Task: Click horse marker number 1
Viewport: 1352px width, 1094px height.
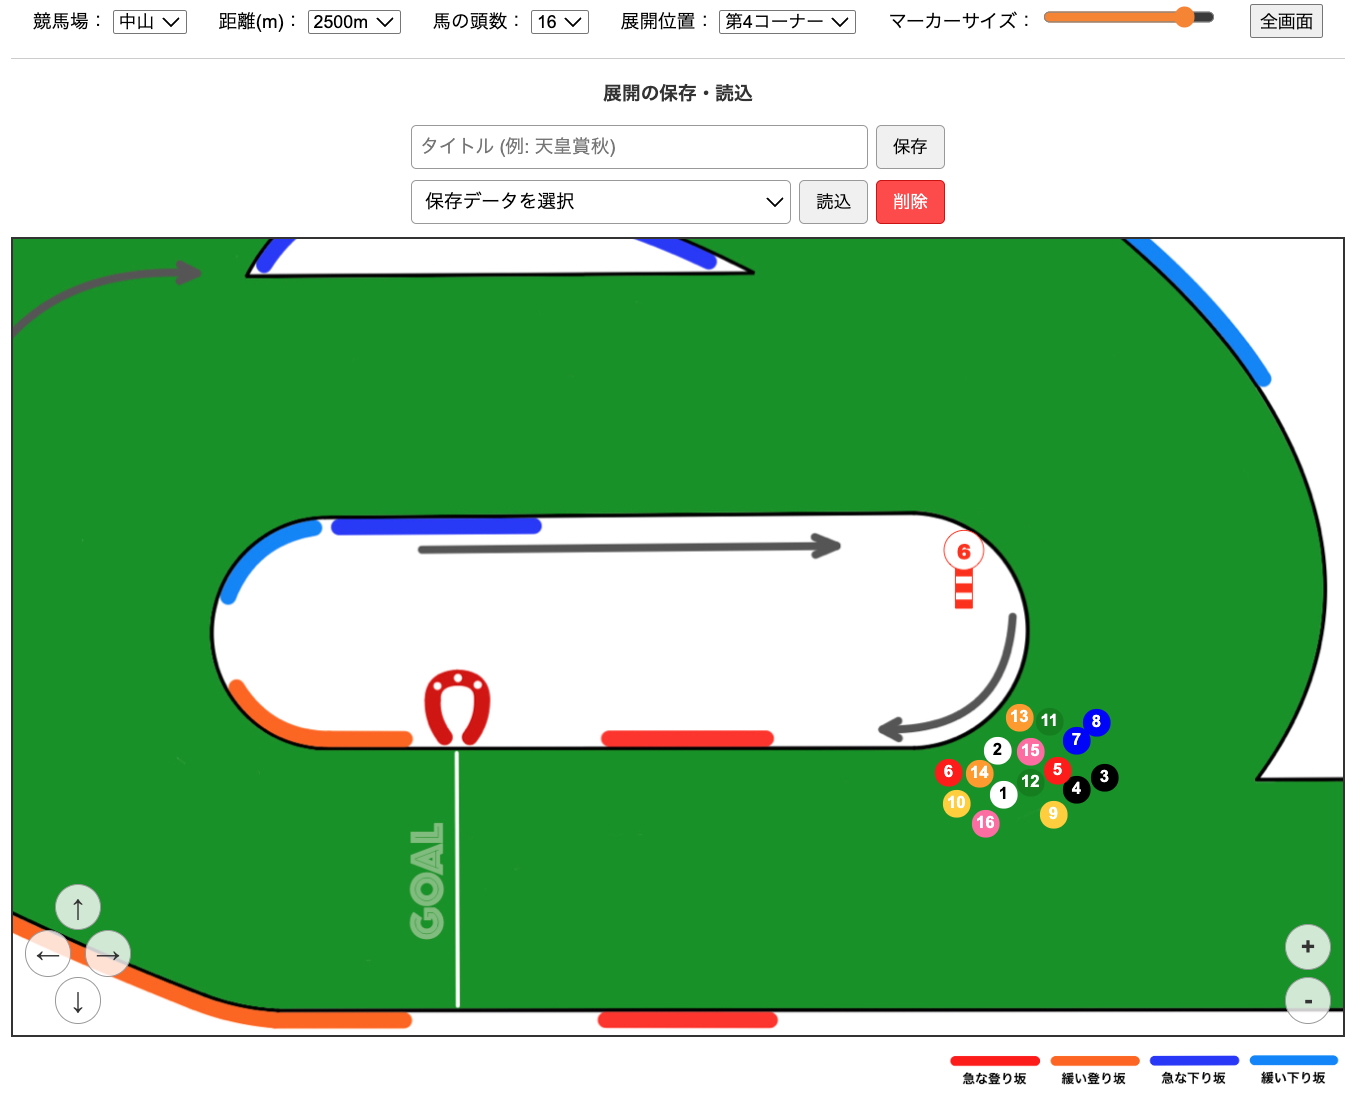Action: (x=1003, y=794)
